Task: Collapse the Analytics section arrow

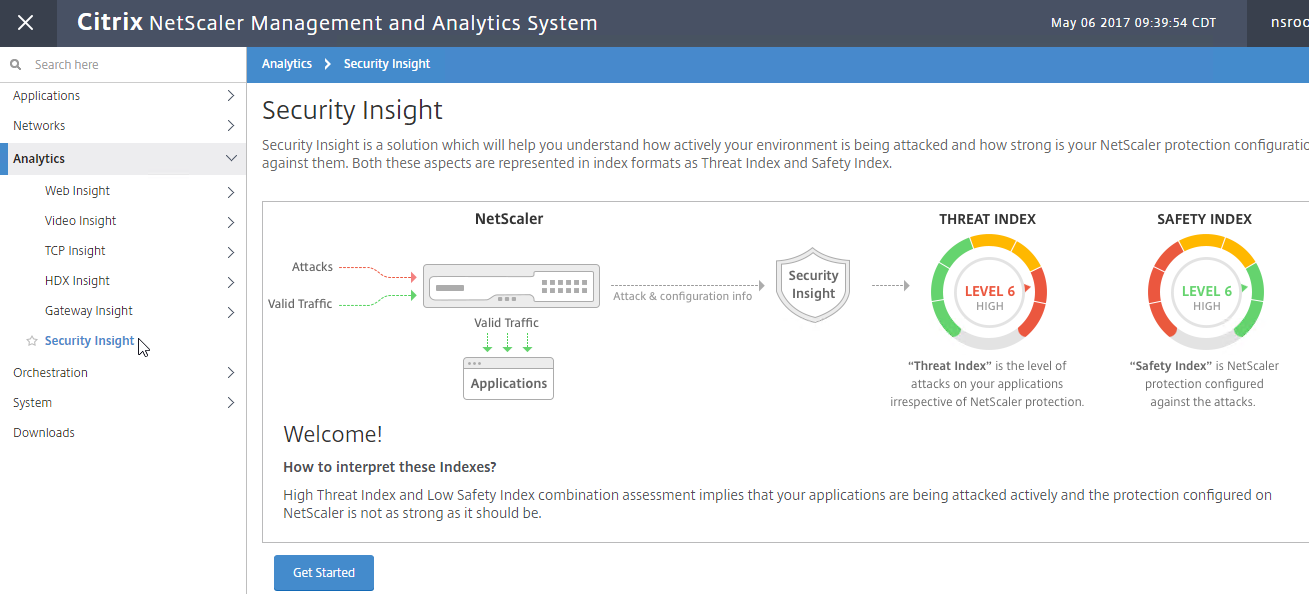Action: (231, 159)
